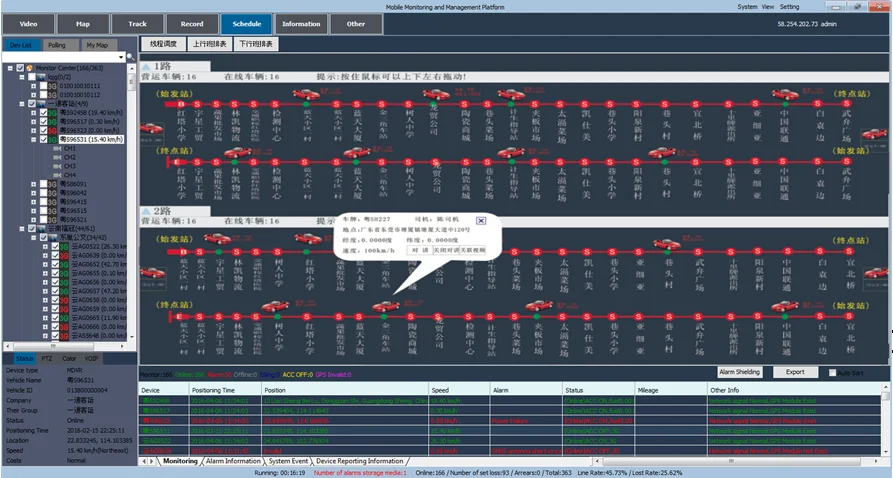Collapse route 2路 using its triangle icon
This screenshot has height=478, width=893.
(x=146, y=212)
